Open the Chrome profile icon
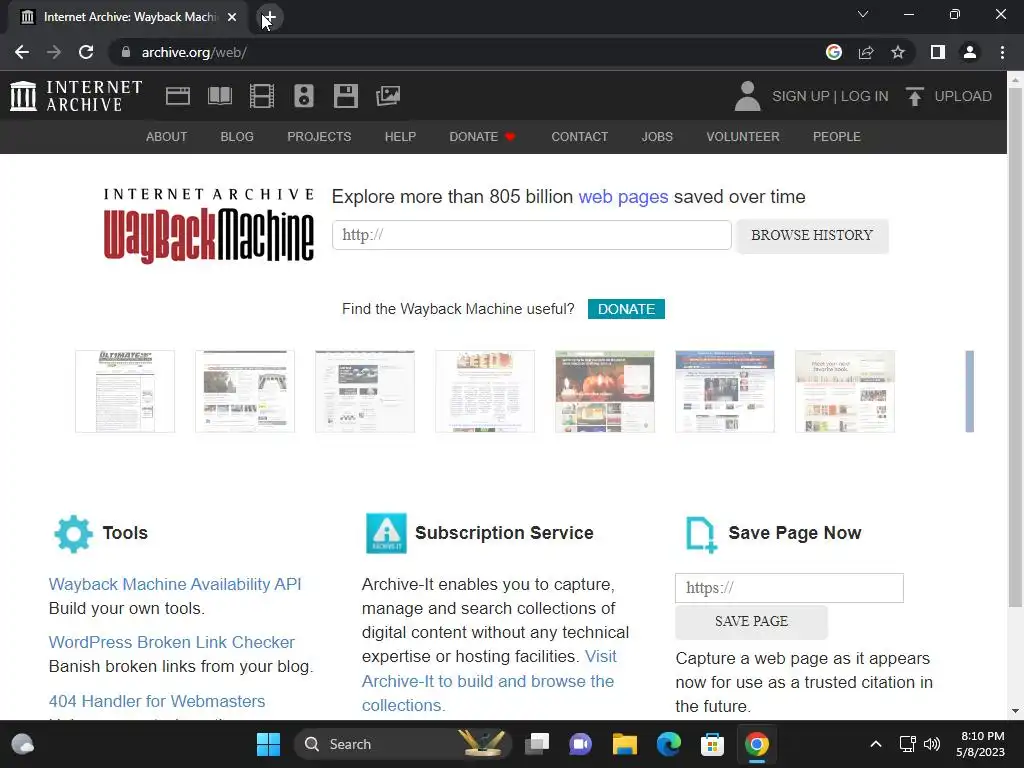1024x768 pixels. point(970,52)
